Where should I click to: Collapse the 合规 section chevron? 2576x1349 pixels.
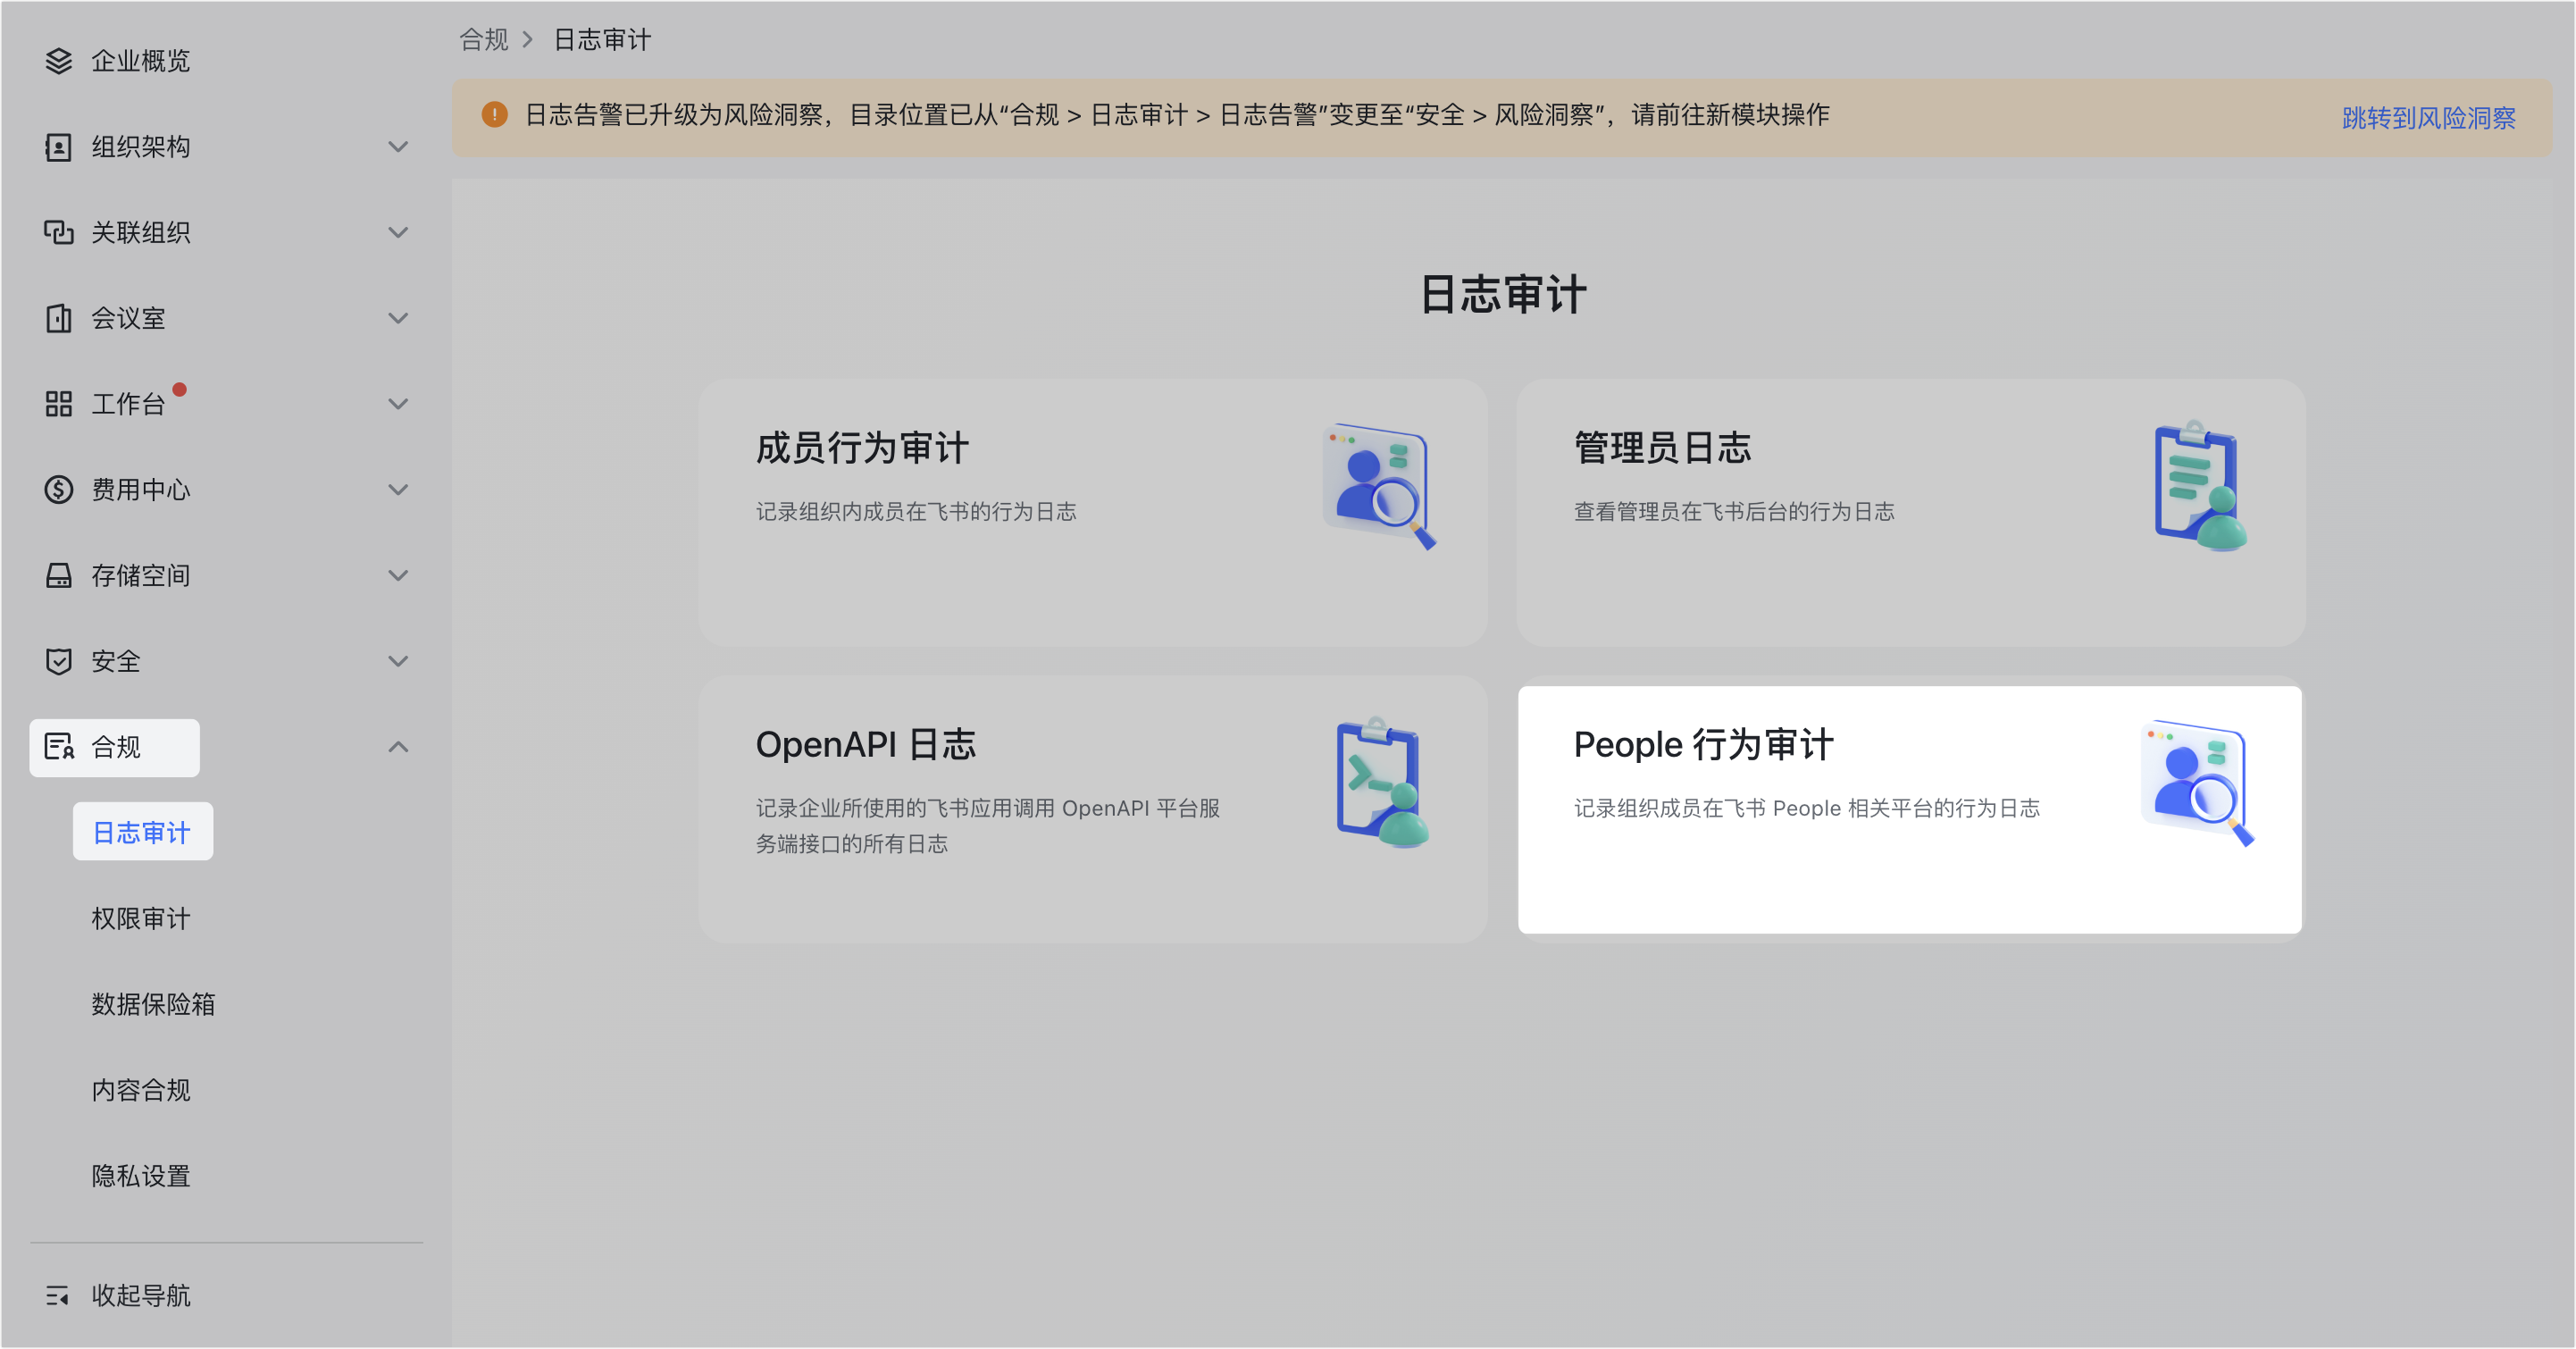398,747
